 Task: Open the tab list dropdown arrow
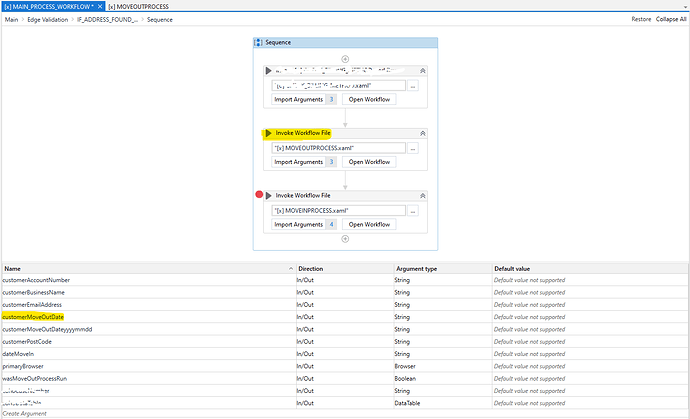point(686,7)
